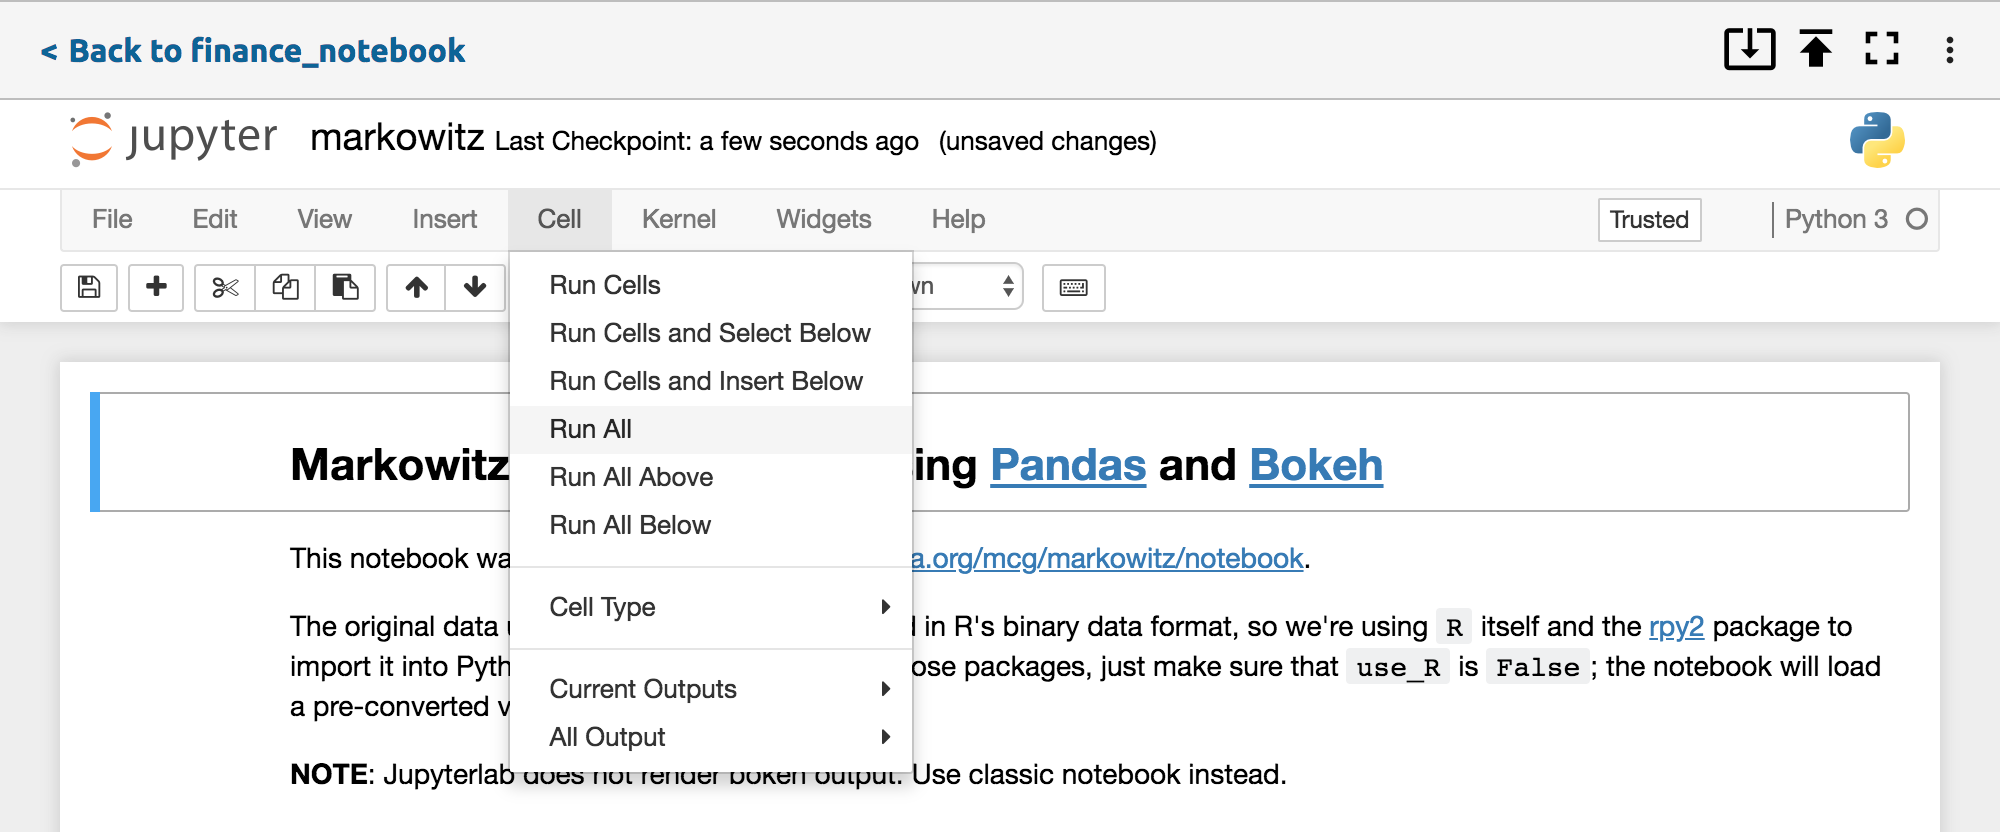Open the Kernel menu
Image resolution: width=2000 pixels, height=832 pixels.
[x=678, y=219]
